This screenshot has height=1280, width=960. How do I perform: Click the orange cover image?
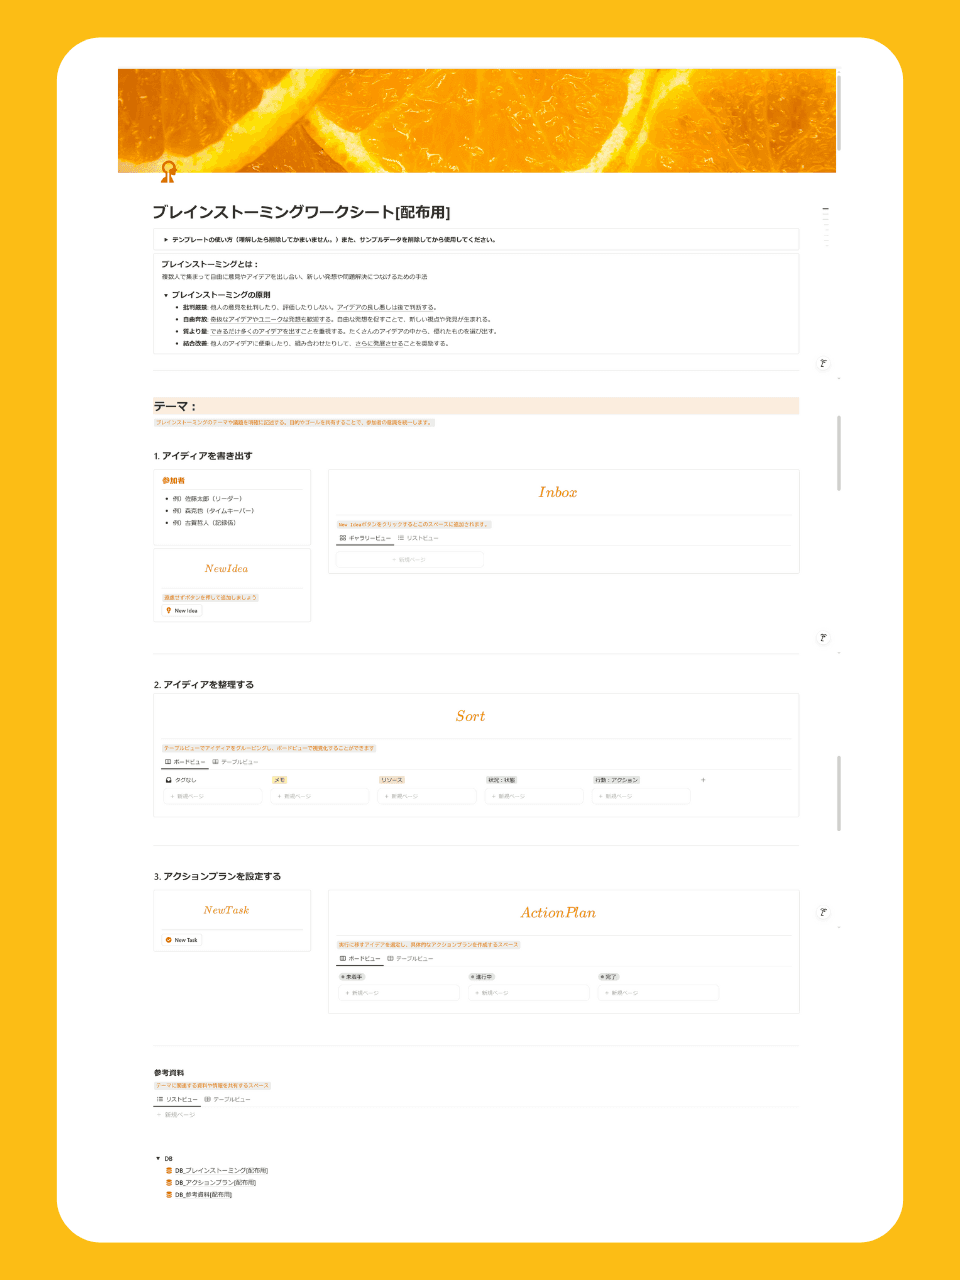pyautogui.click(x=477, y=120)
